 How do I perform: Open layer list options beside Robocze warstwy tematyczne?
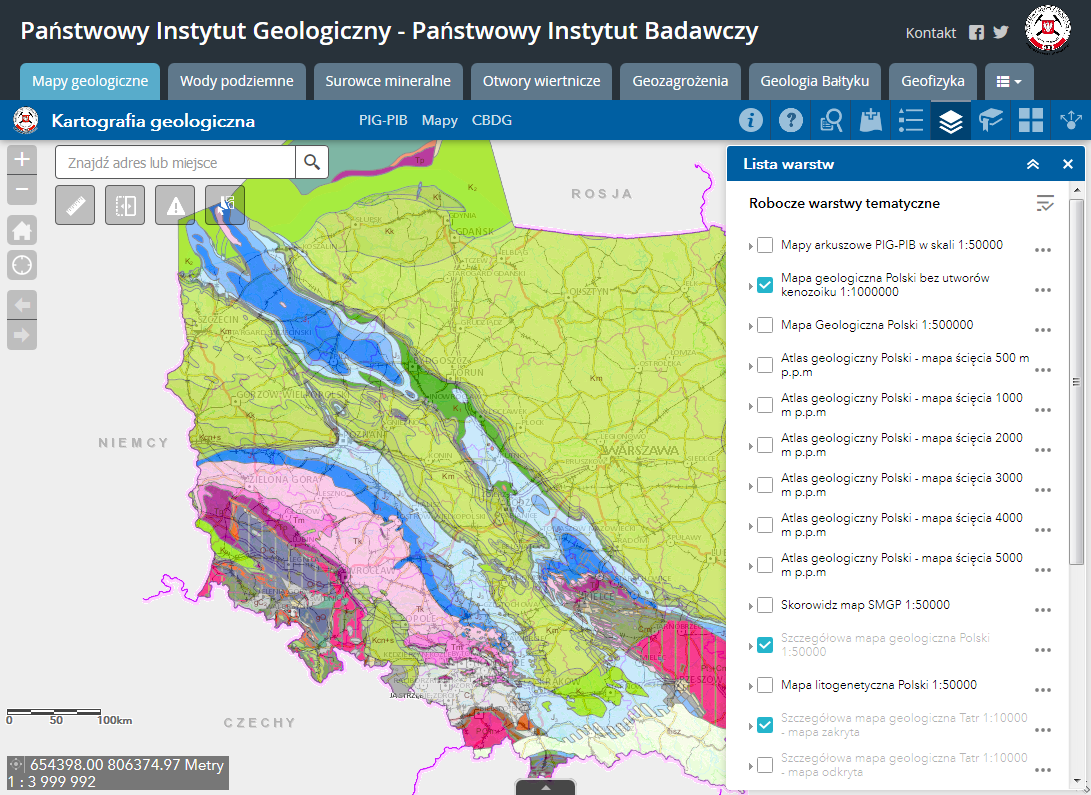pyautogui.click(x=1044, y=203)
